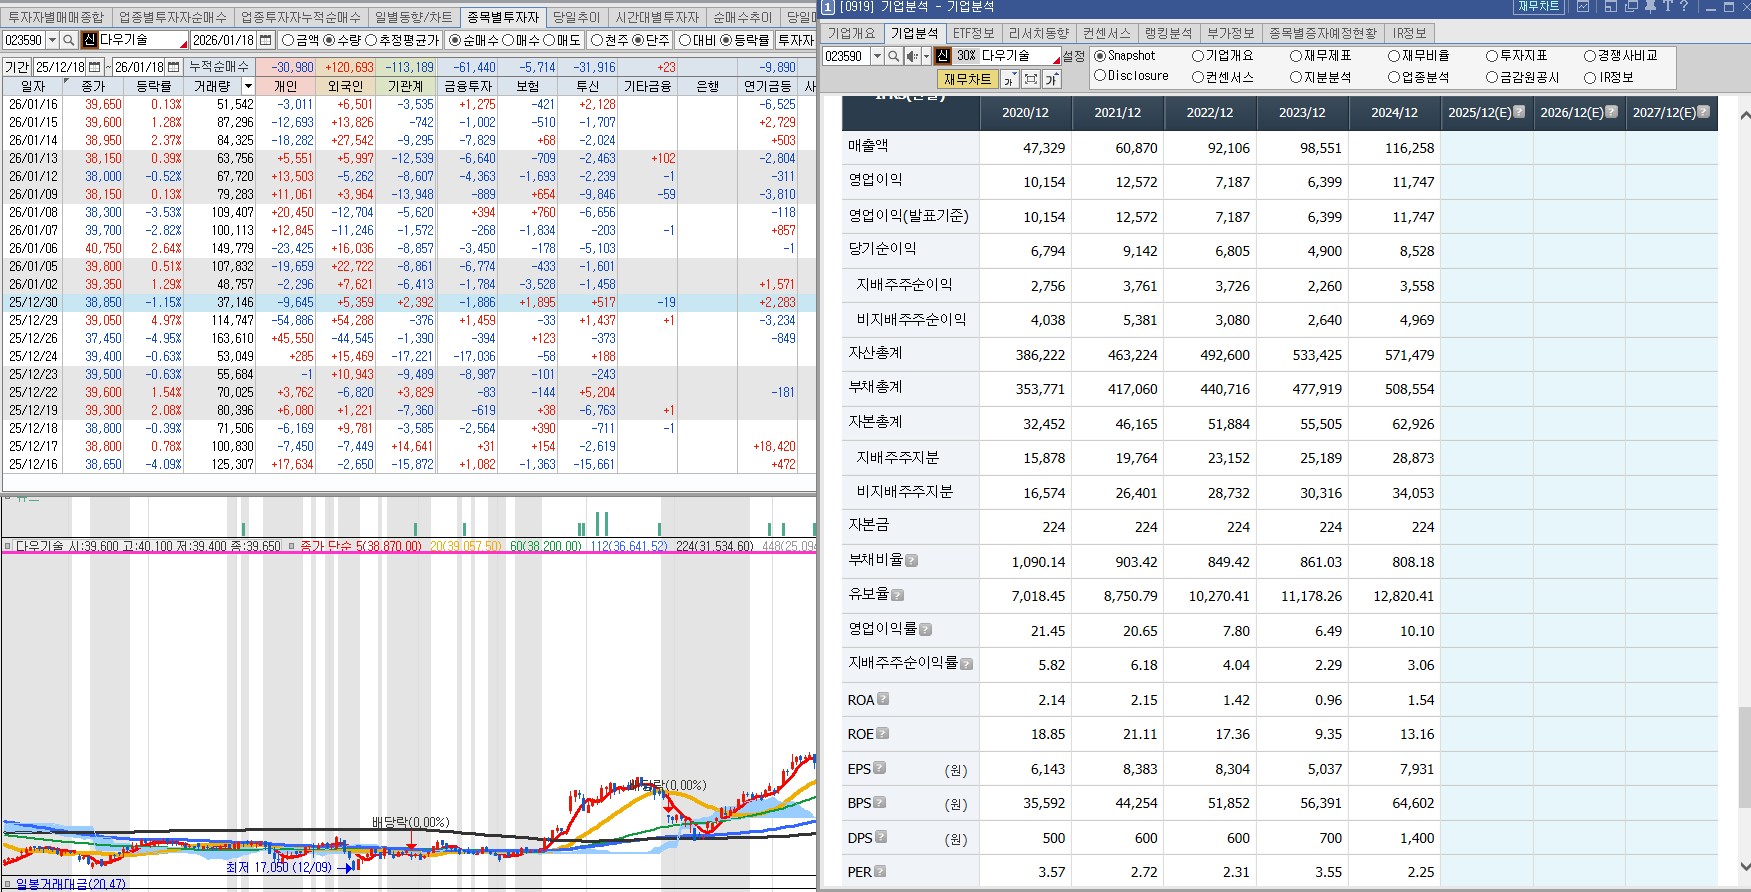Click the stock code input 023590 in investor window

(x=24, y=40)
